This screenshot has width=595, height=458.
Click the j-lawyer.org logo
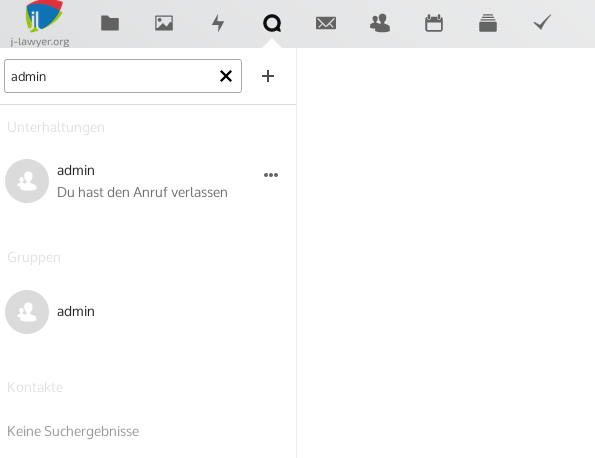40,24
